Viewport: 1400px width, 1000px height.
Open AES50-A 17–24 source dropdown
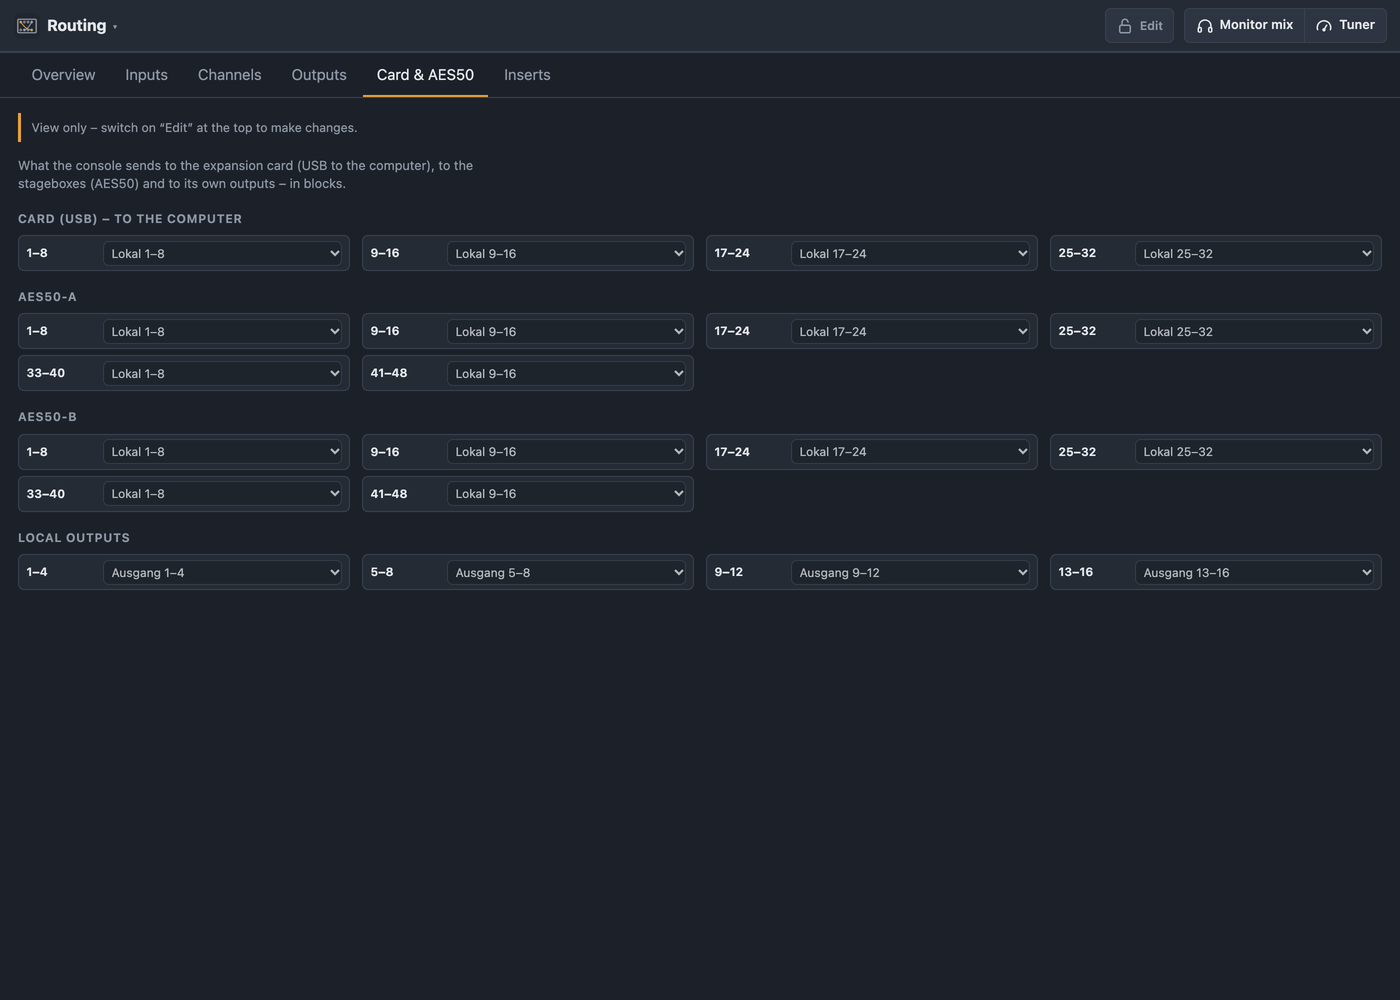click(x=912, y=331)
